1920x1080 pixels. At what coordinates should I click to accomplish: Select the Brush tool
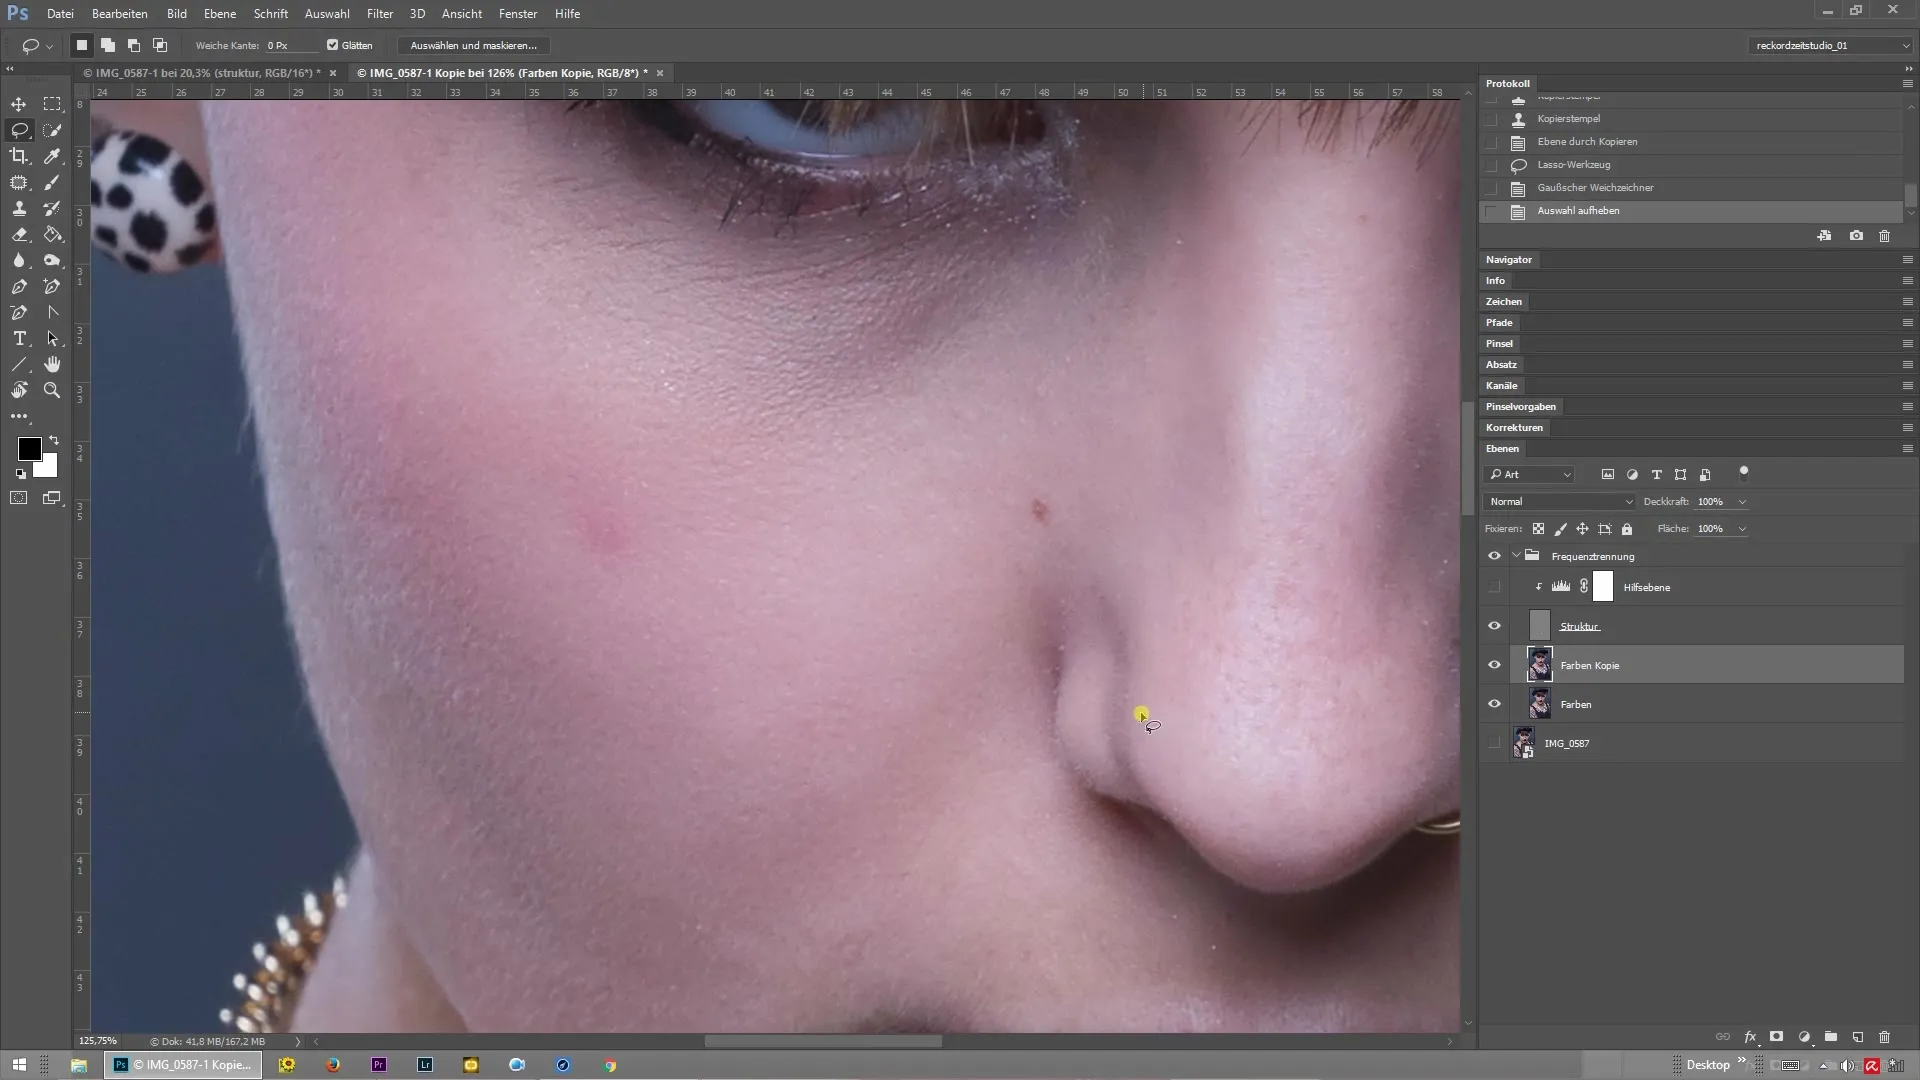(52, 182)
